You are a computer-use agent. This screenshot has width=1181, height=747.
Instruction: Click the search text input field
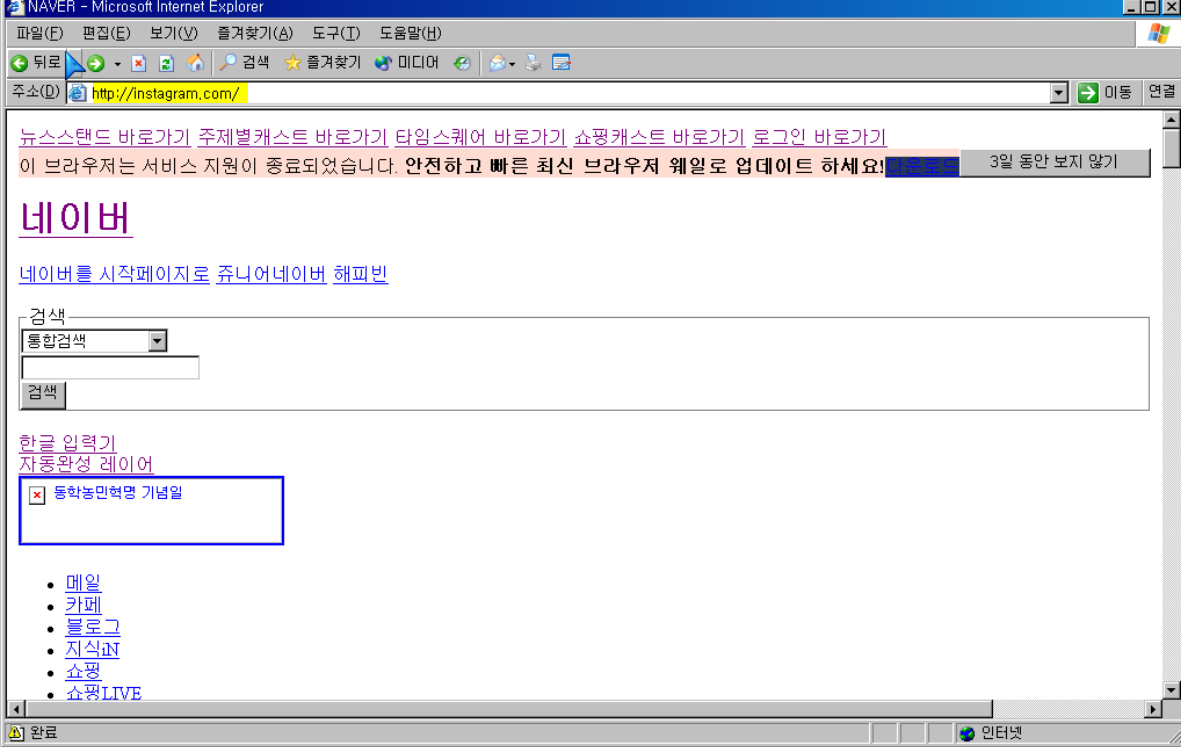point(111,367)
